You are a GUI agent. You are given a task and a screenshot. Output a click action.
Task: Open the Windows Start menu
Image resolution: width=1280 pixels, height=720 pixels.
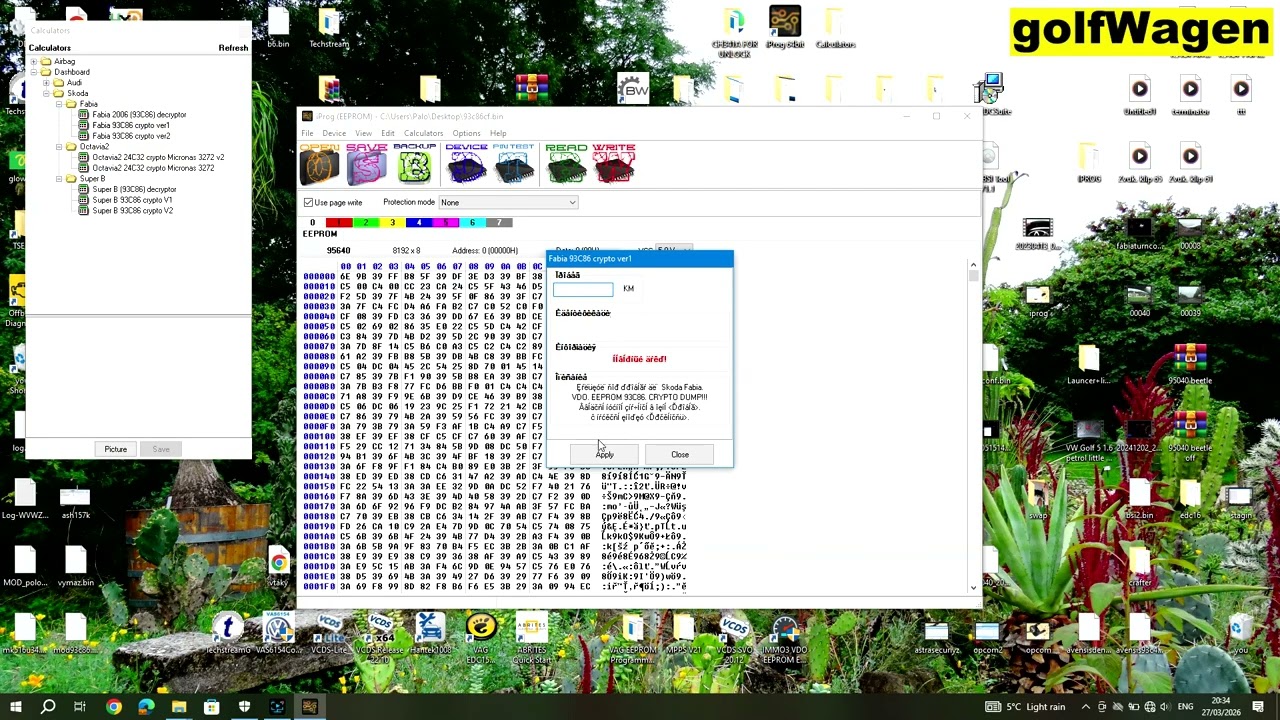tap(15, 707)
